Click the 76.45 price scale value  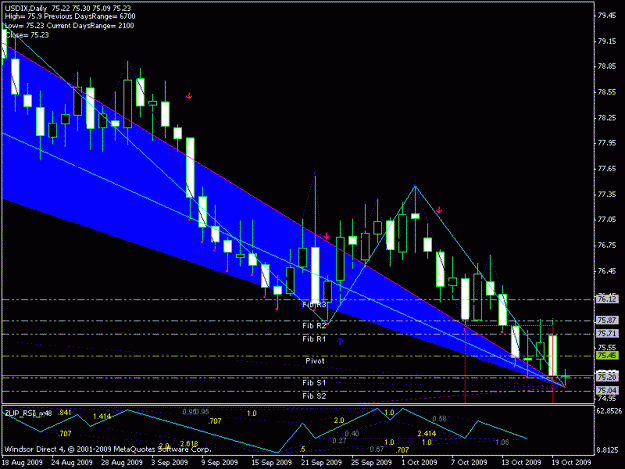tap(607, 271)
